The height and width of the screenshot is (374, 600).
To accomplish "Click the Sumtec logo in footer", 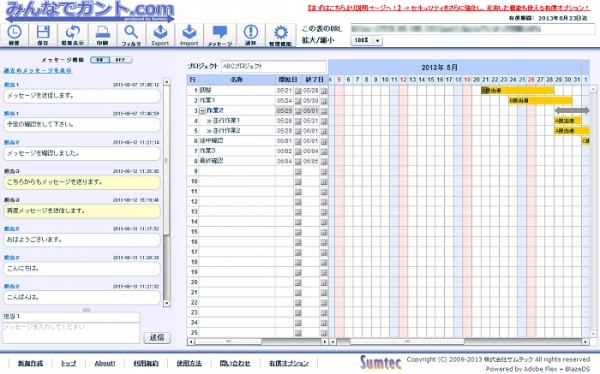I will click(381, 362).
